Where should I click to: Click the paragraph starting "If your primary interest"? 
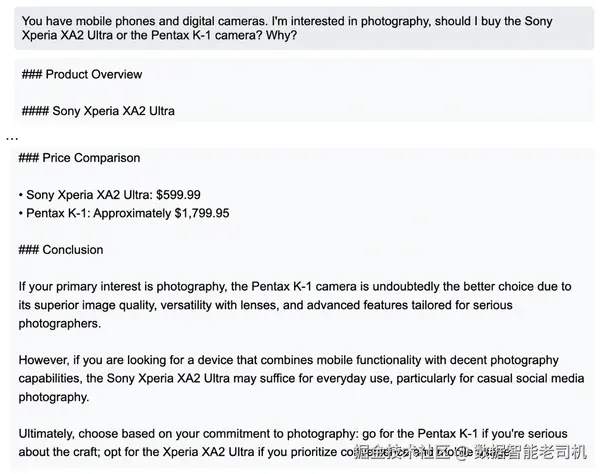(300, 305)
